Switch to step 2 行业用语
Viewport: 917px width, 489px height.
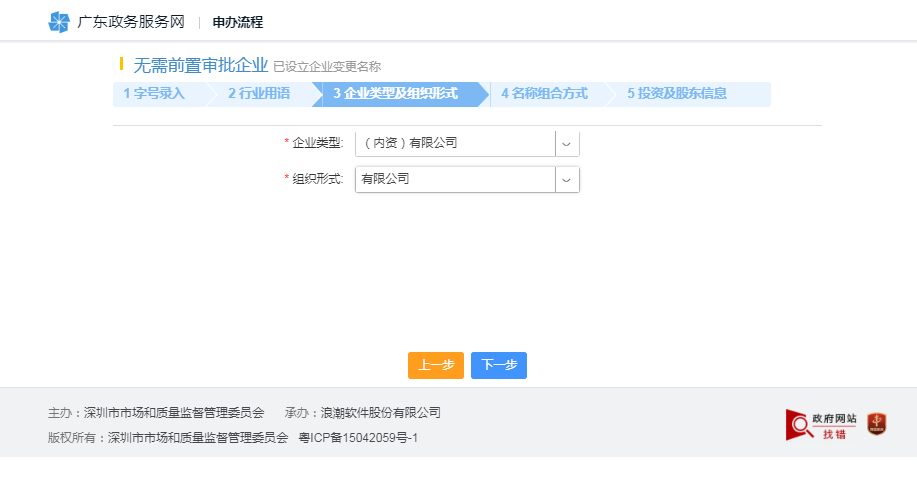(x=259, y=94)
